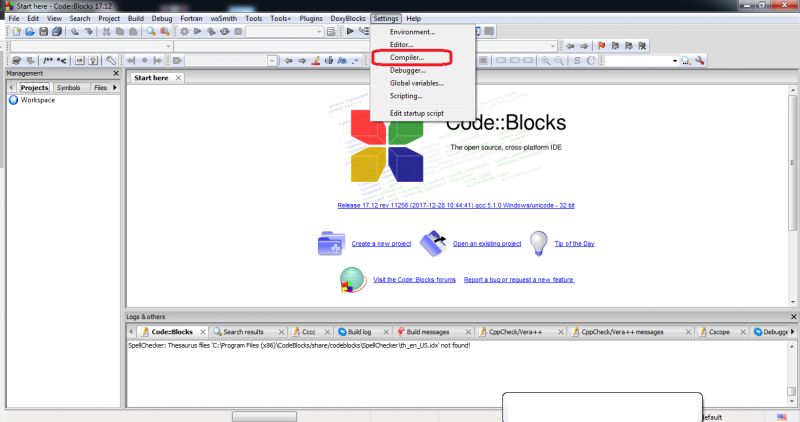Jump back using the left arrow icon
The image size is (800, 422).
pos(570,46)
